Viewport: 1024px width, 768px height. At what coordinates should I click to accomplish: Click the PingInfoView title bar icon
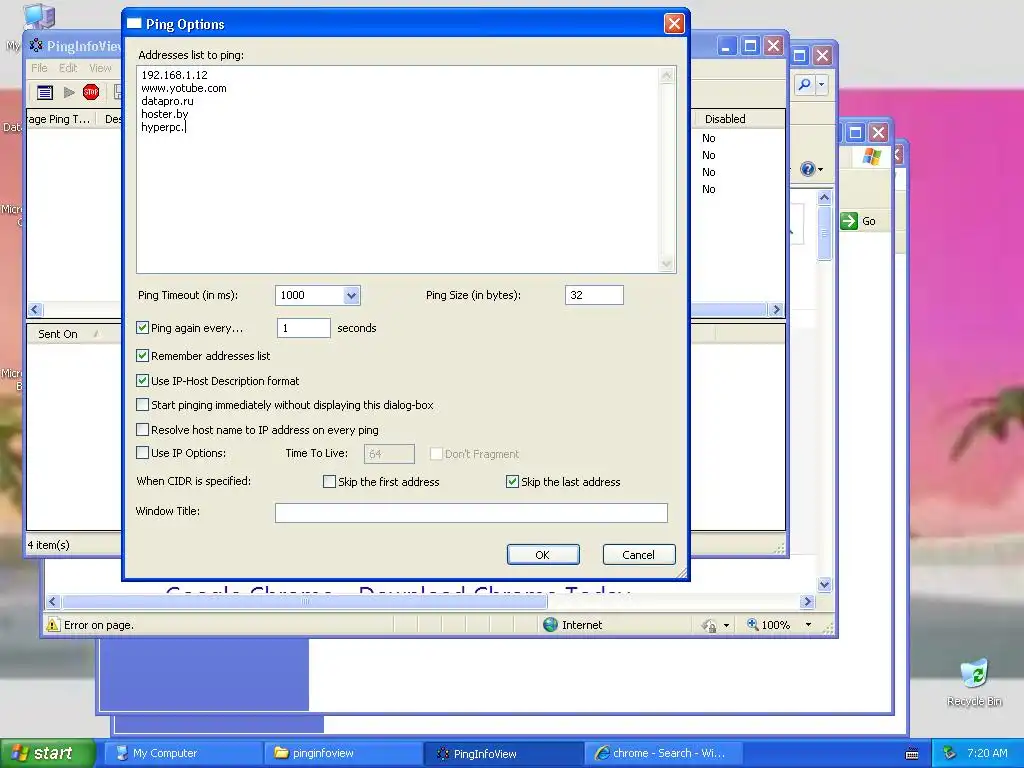click(36, 46)
